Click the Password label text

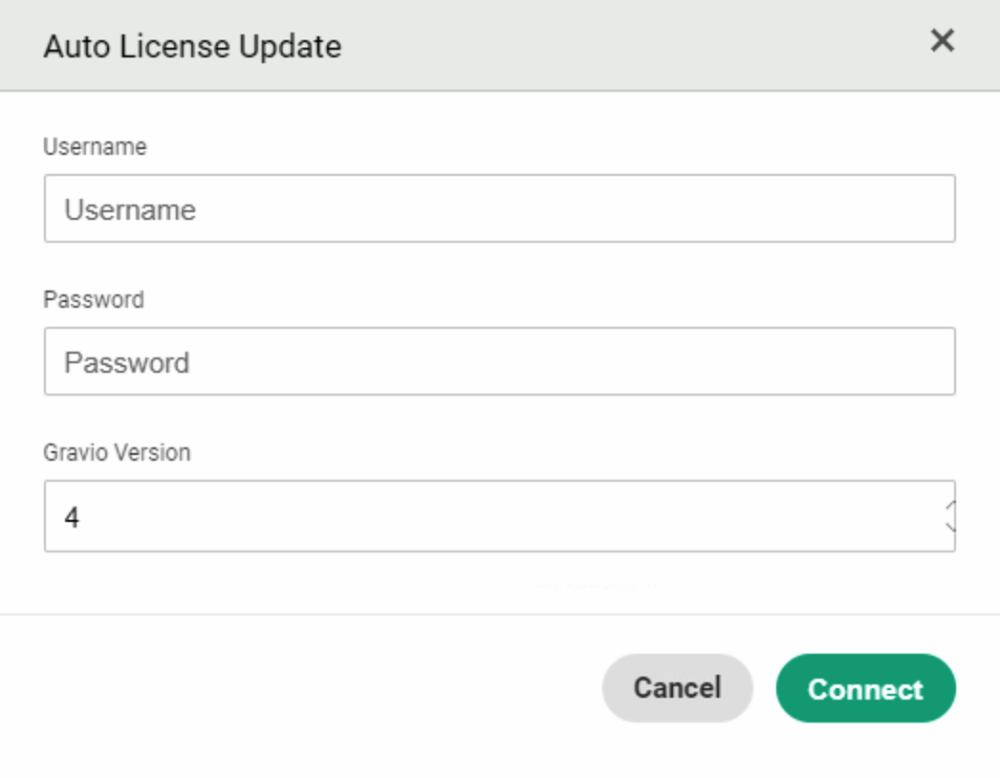94,300
